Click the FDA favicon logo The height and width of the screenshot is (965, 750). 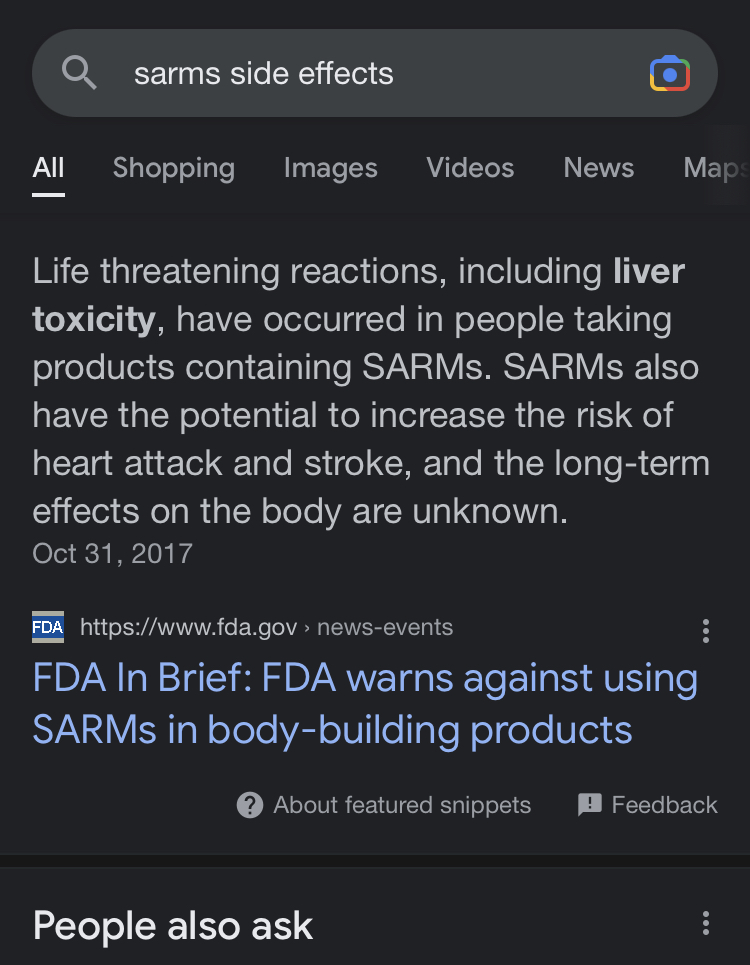[x=48, y=627]
